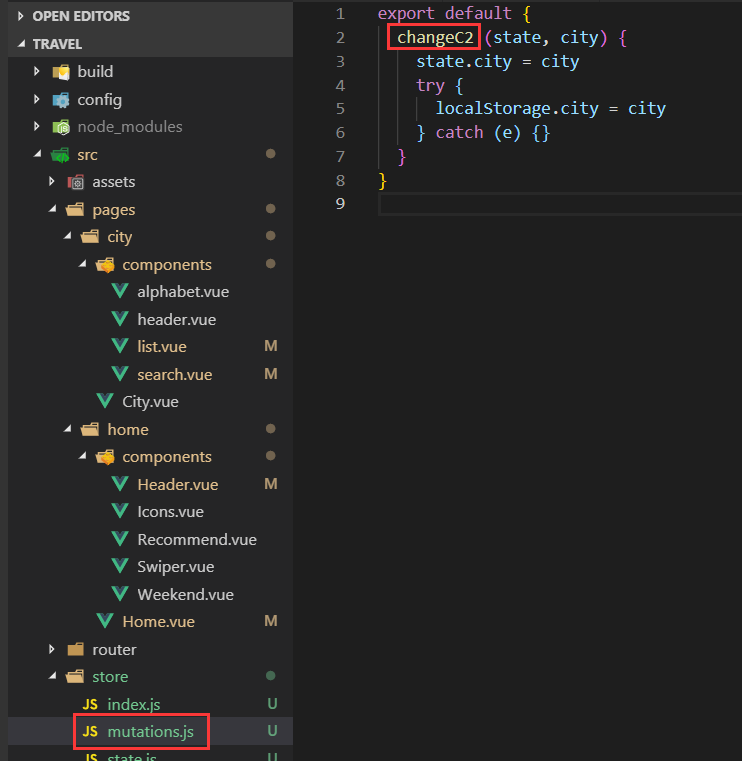Click the changeC2 function name
The width and height of the screenshot is (742, 761).
click(x=435, y=37)
